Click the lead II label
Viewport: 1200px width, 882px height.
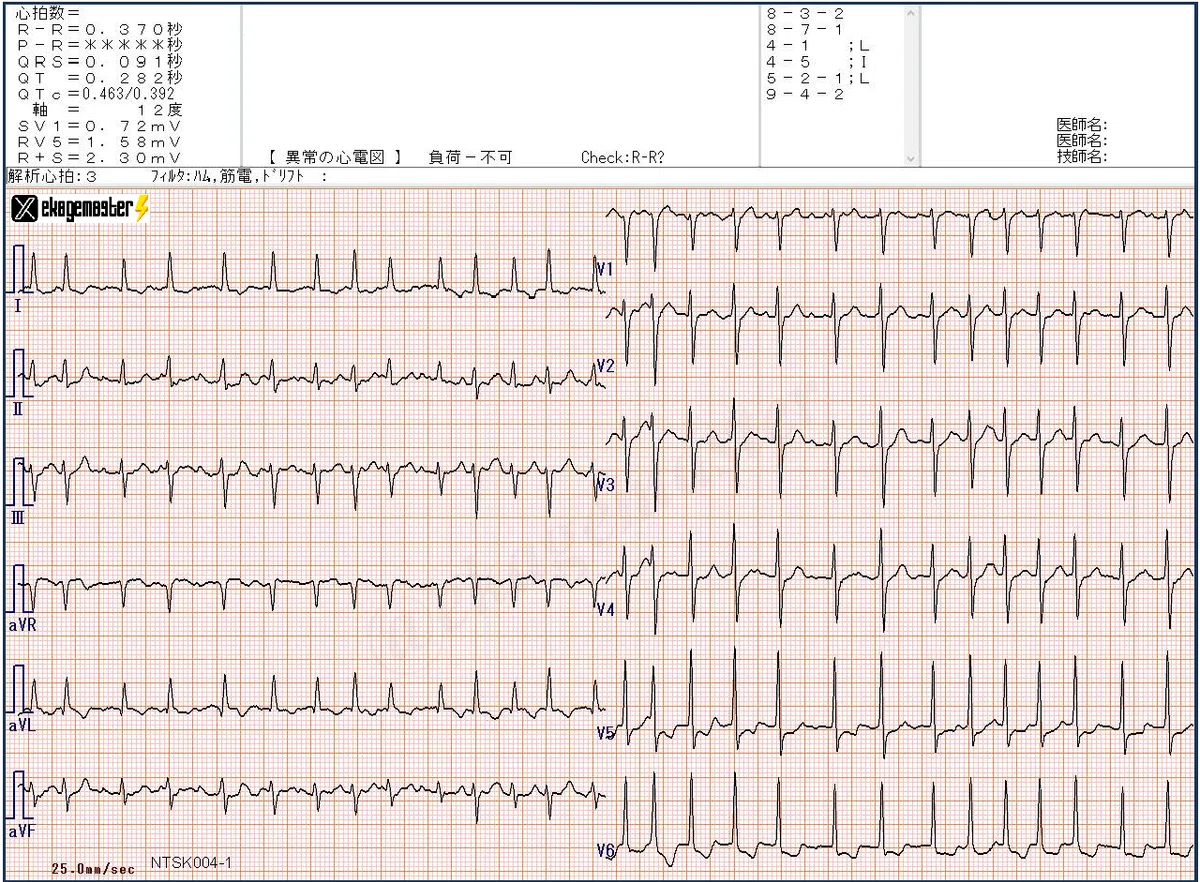click(19, 409)
